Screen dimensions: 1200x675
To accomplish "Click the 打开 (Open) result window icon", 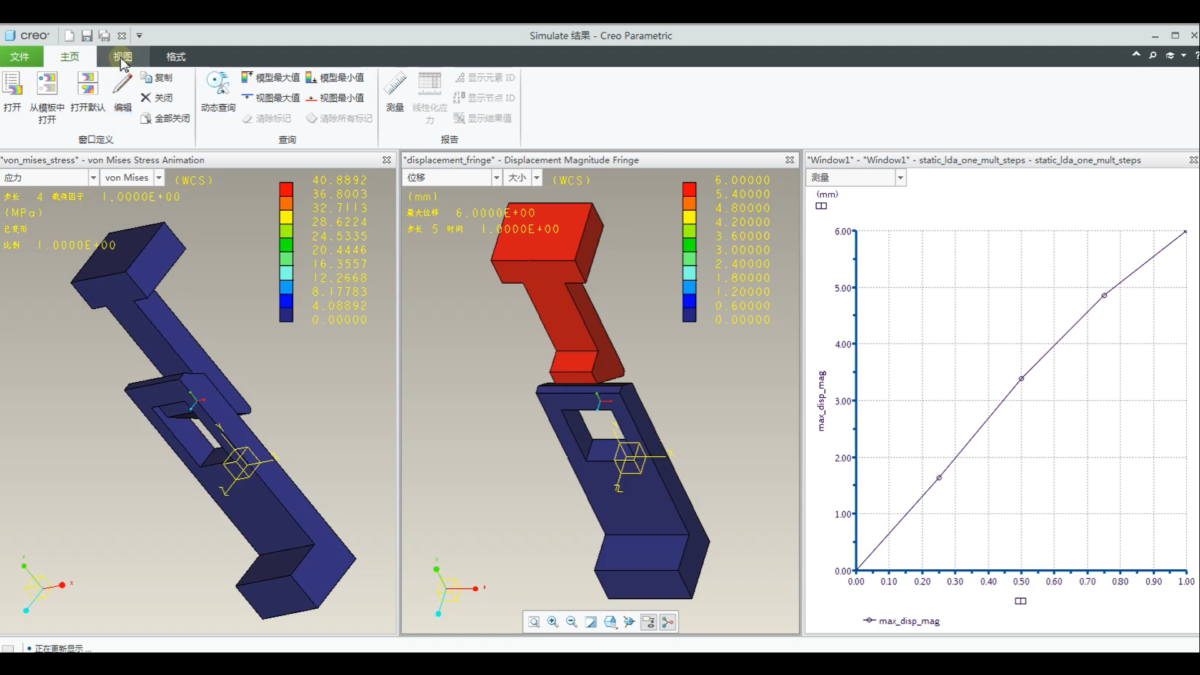I will [12, 84].
